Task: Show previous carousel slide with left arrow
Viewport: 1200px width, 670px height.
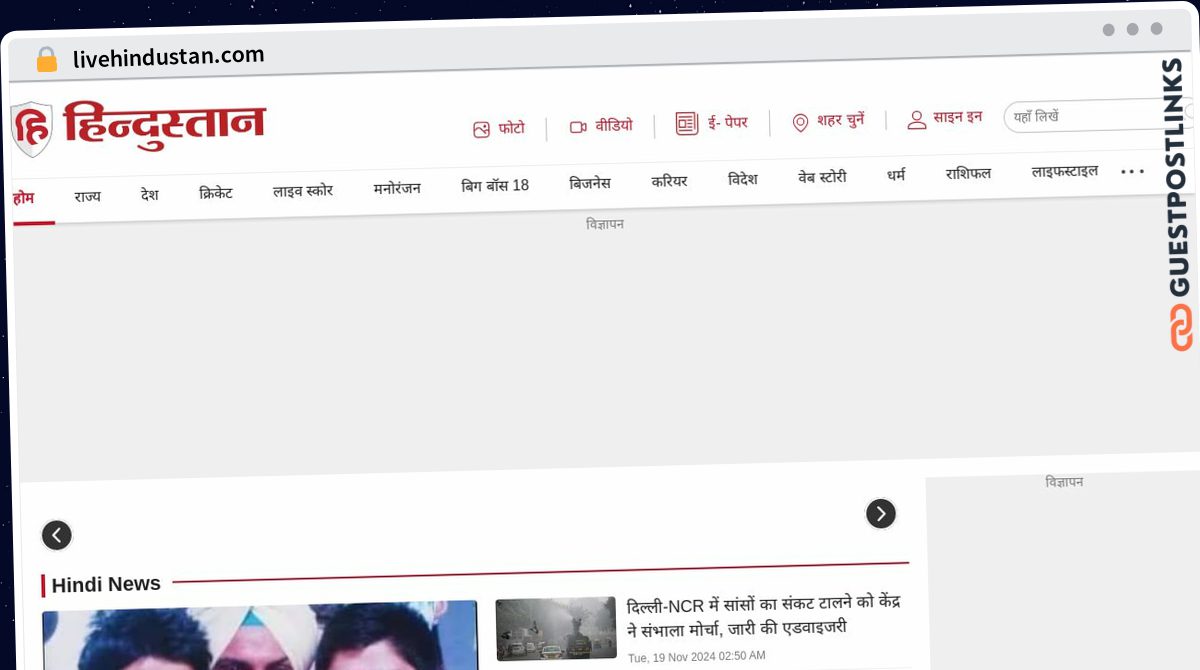Action: tap(57, 536)
